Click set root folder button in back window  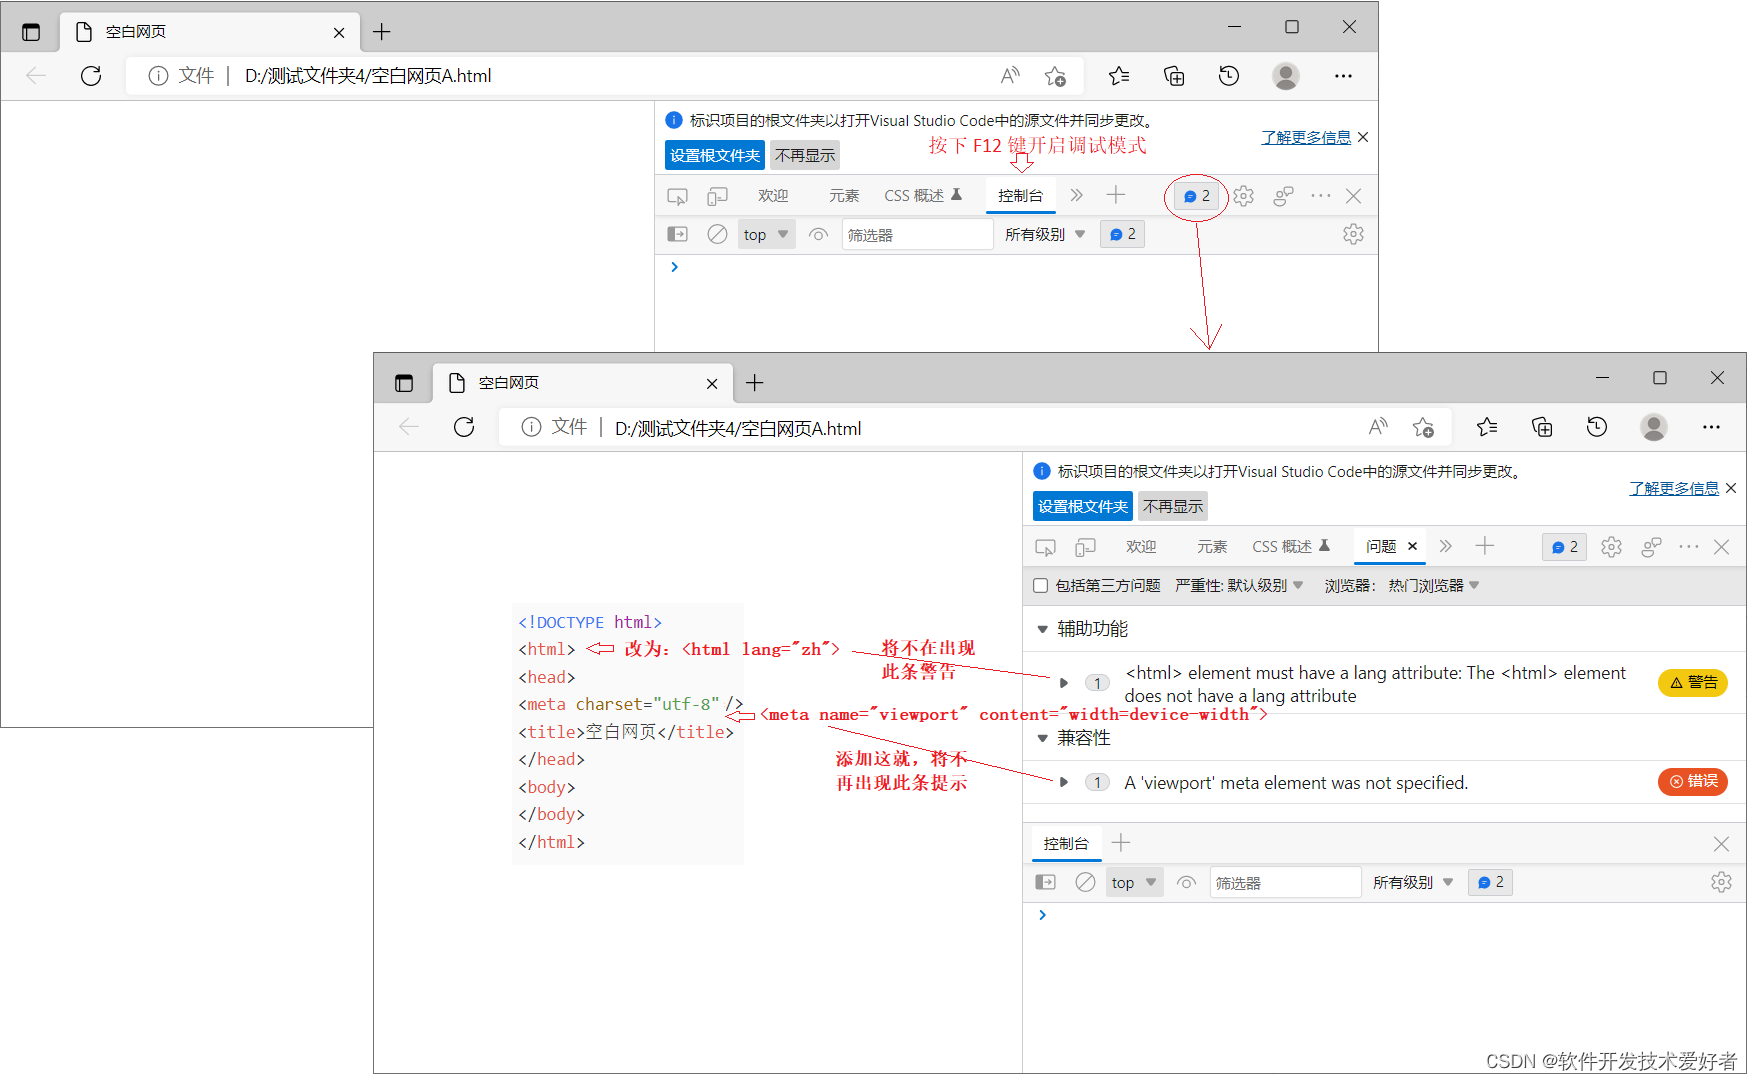714,155
